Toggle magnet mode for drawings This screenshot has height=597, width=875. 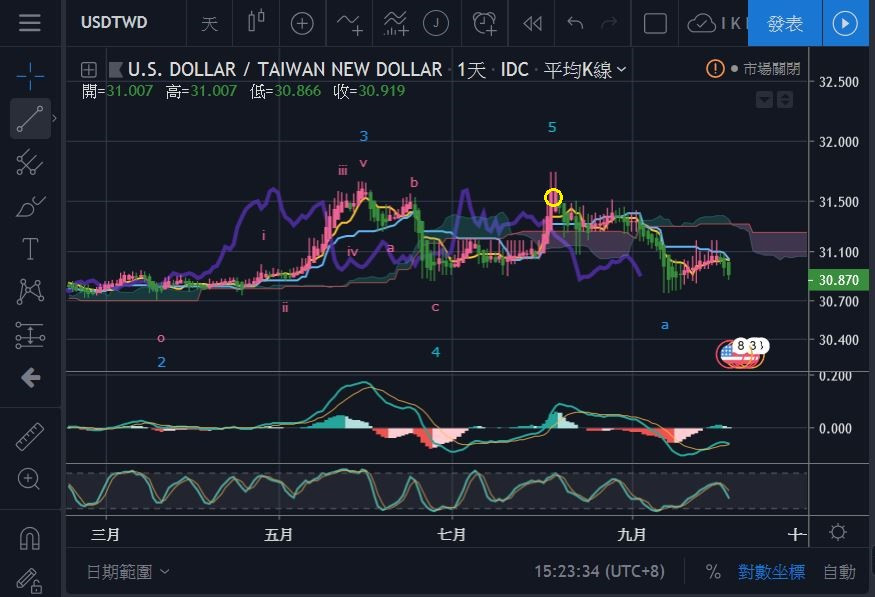click(30, 537)
